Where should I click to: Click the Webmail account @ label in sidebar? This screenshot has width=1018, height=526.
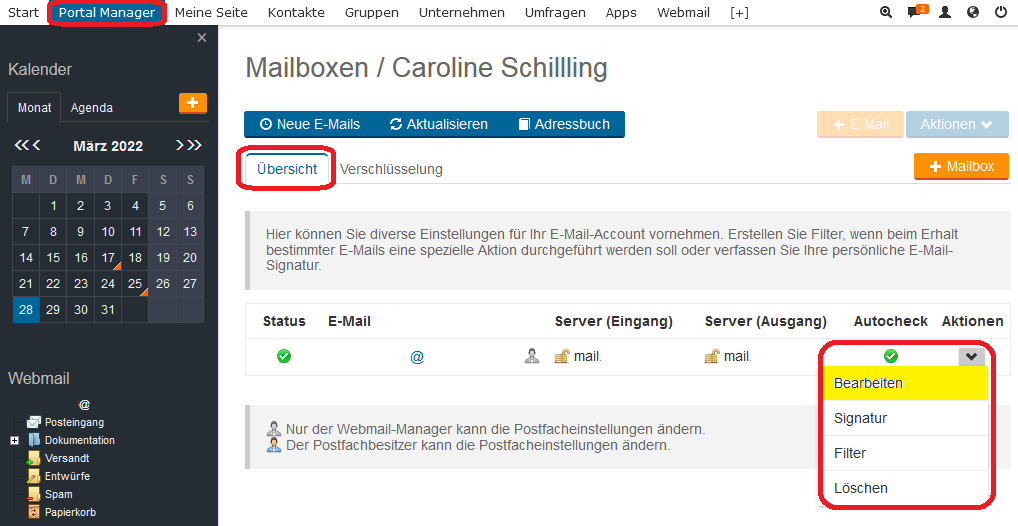point(84,405)
